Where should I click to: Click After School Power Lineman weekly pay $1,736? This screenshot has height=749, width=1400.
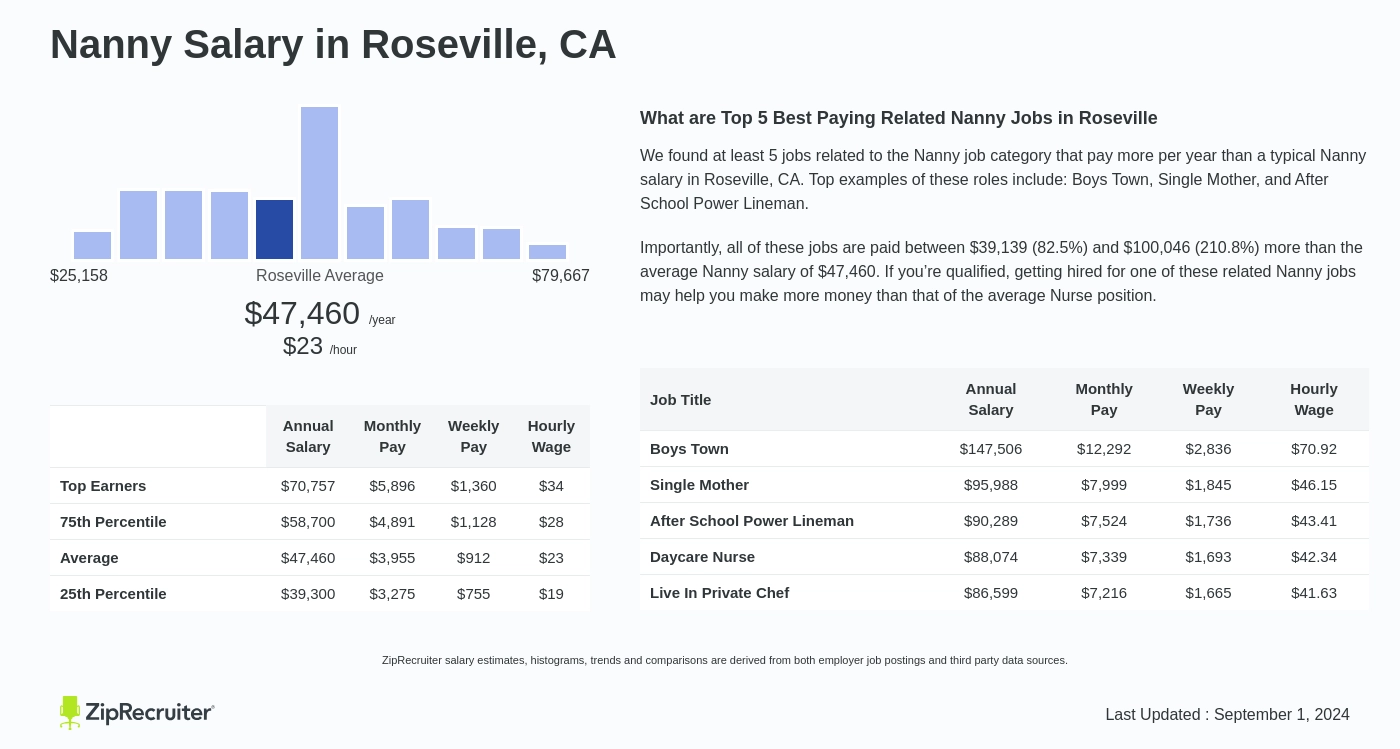1208,521
